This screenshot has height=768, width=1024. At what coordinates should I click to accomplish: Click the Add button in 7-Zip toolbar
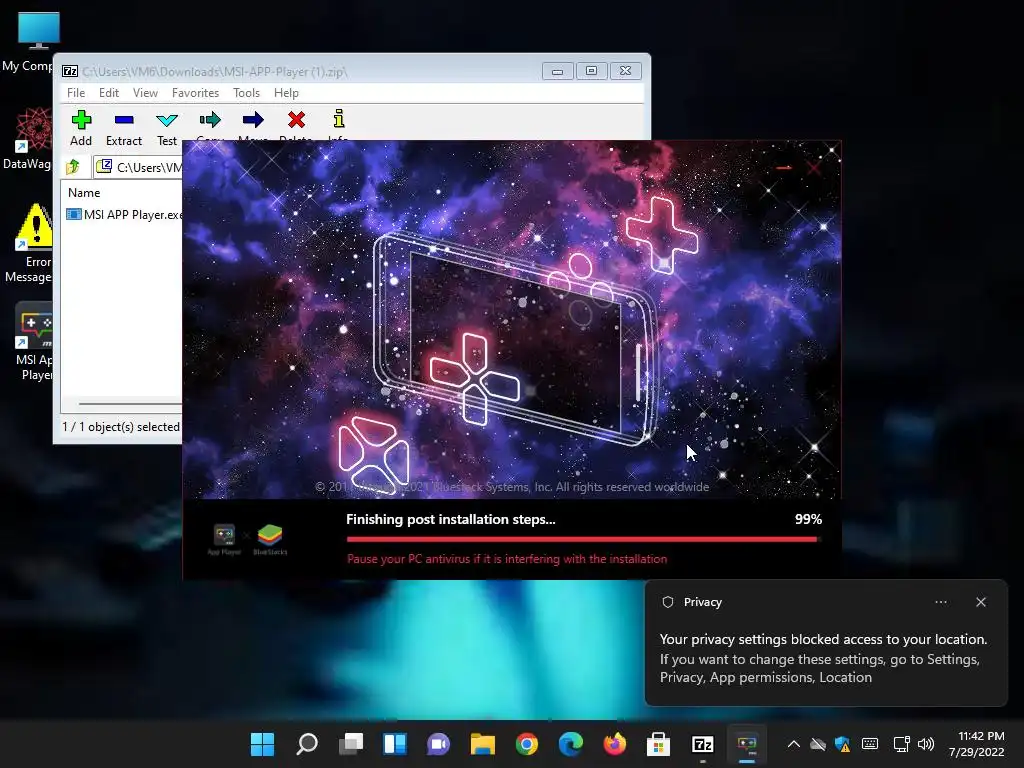click(81, 127)
